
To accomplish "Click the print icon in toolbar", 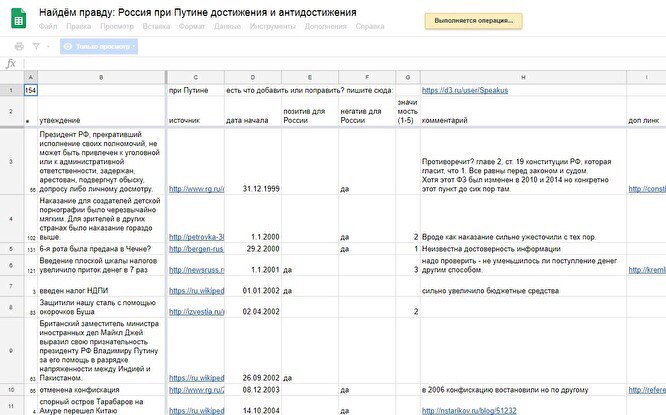I will click(x=19, y=46).
